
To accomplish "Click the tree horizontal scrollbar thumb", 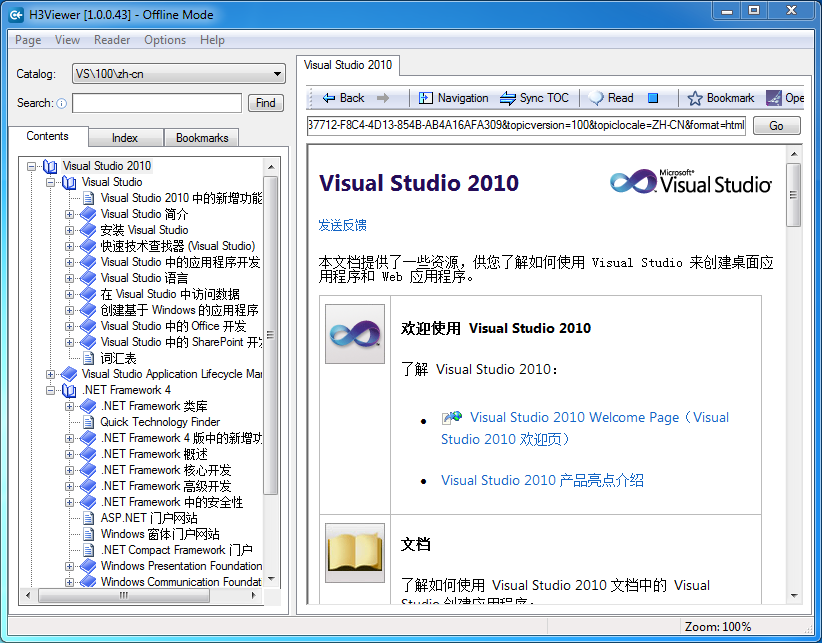I will [x=124, y=595].
